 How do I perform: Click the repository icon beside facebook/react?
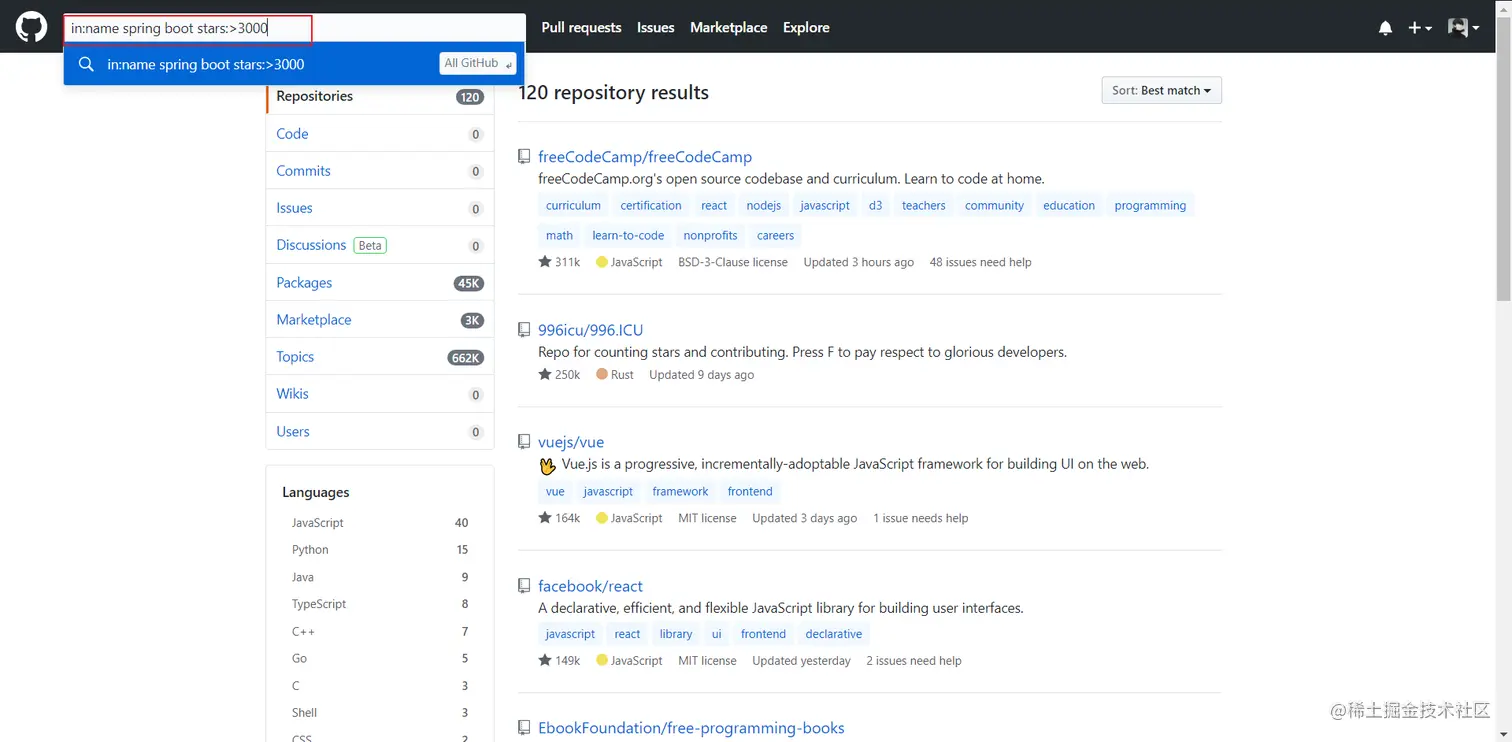(x=523, y=585)
